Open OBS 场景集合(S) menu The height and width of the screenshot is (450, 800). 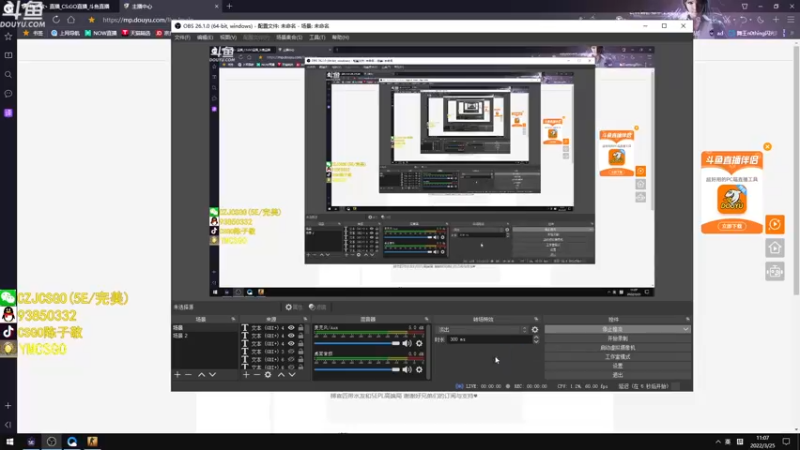(289, 37)
